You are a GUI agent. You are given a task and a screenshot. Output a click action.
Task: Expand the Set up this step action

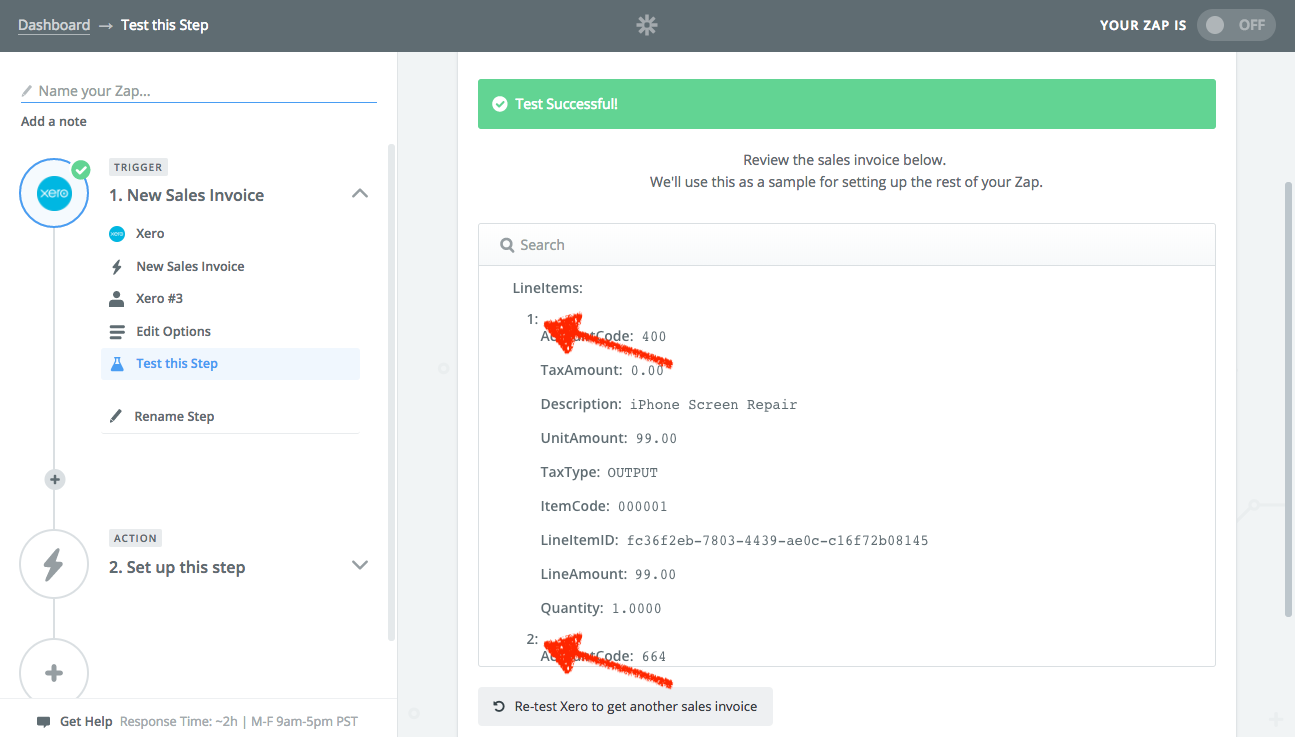click(x=360, y=565)
